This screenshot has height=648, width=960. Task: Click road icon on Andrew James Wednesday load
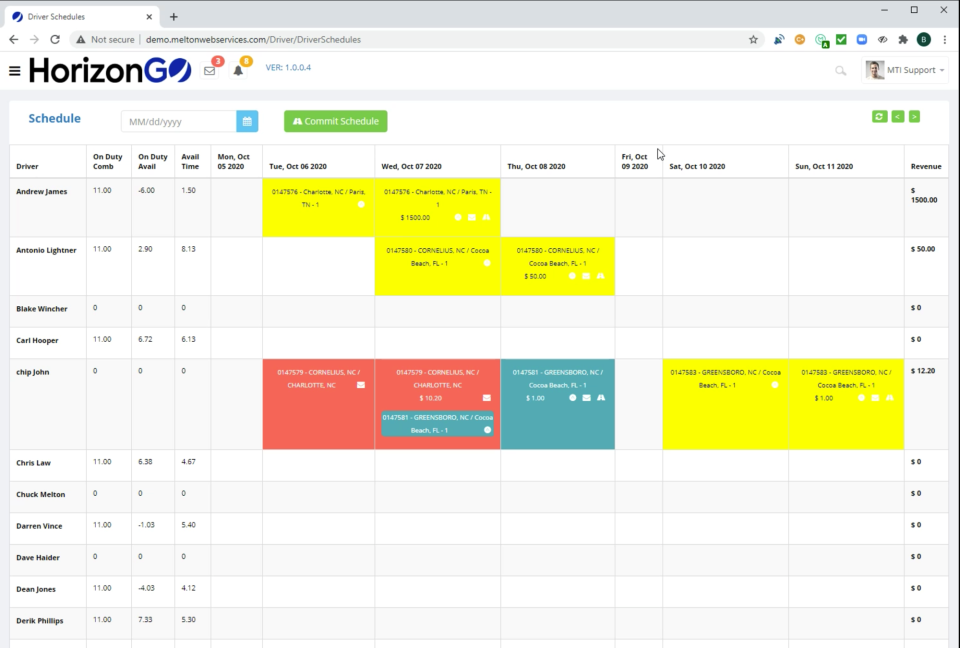point(486,217)
